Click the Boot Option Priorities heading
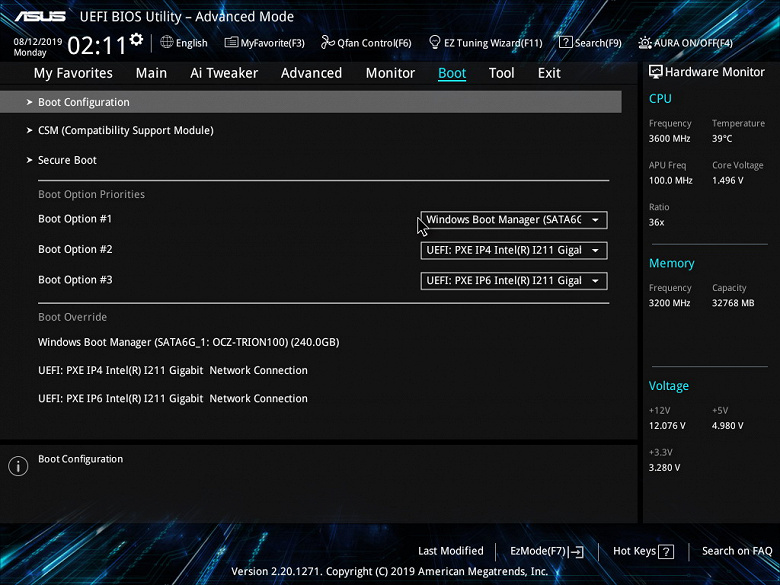The height and width of the screenshot is (585, 780). [x=92, y=195]
